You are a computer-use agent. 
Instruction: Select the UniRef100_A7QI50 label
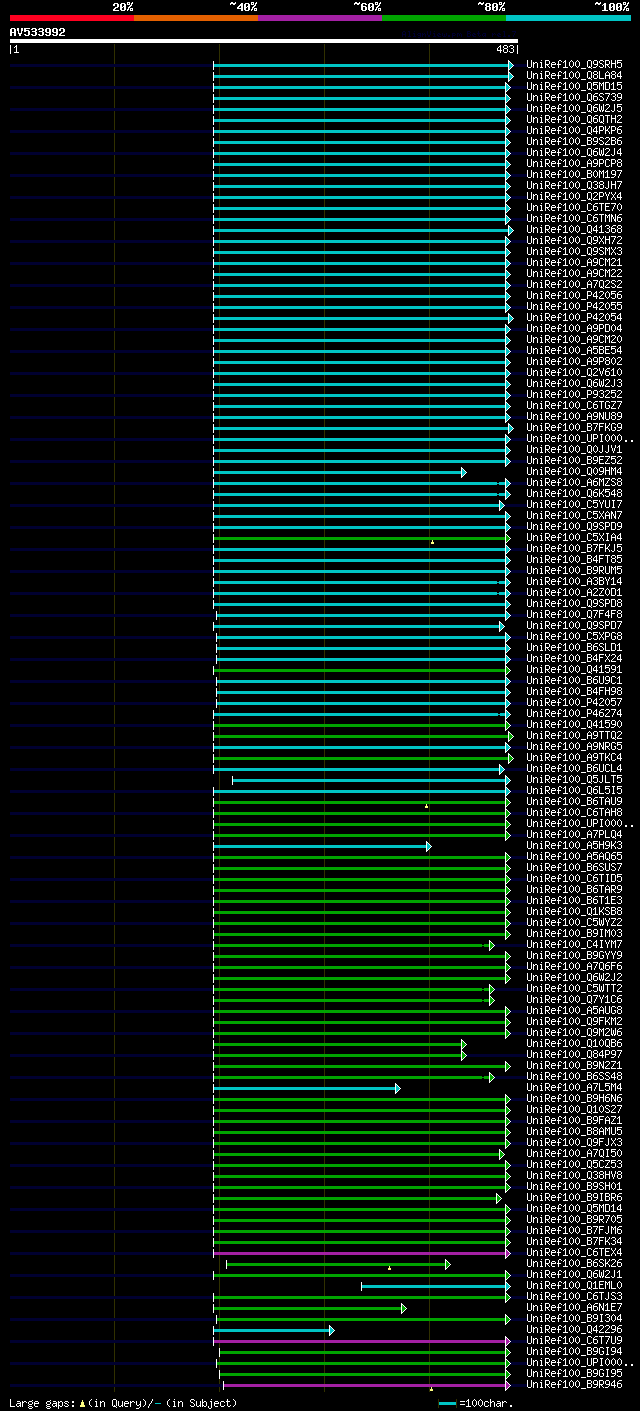574,1153
